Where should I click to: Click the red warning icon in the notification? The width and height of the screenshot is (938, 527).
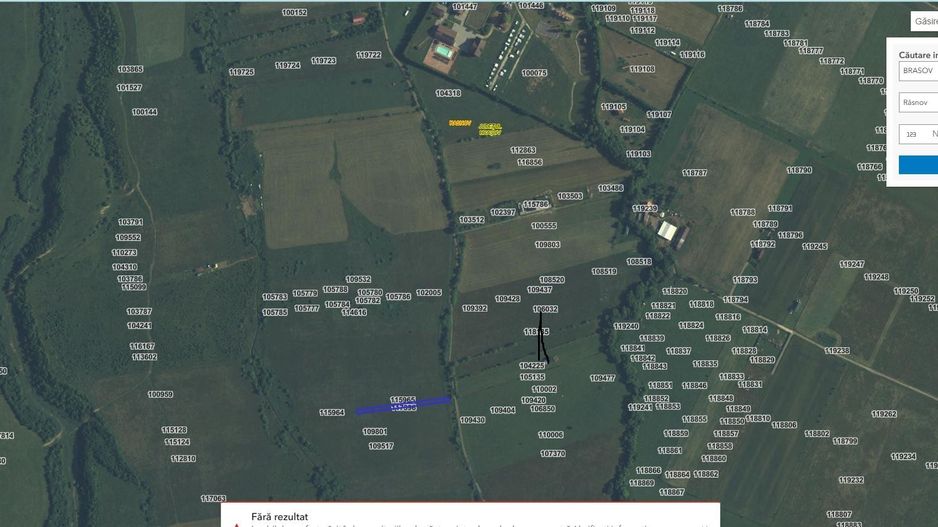coord(235,524)
